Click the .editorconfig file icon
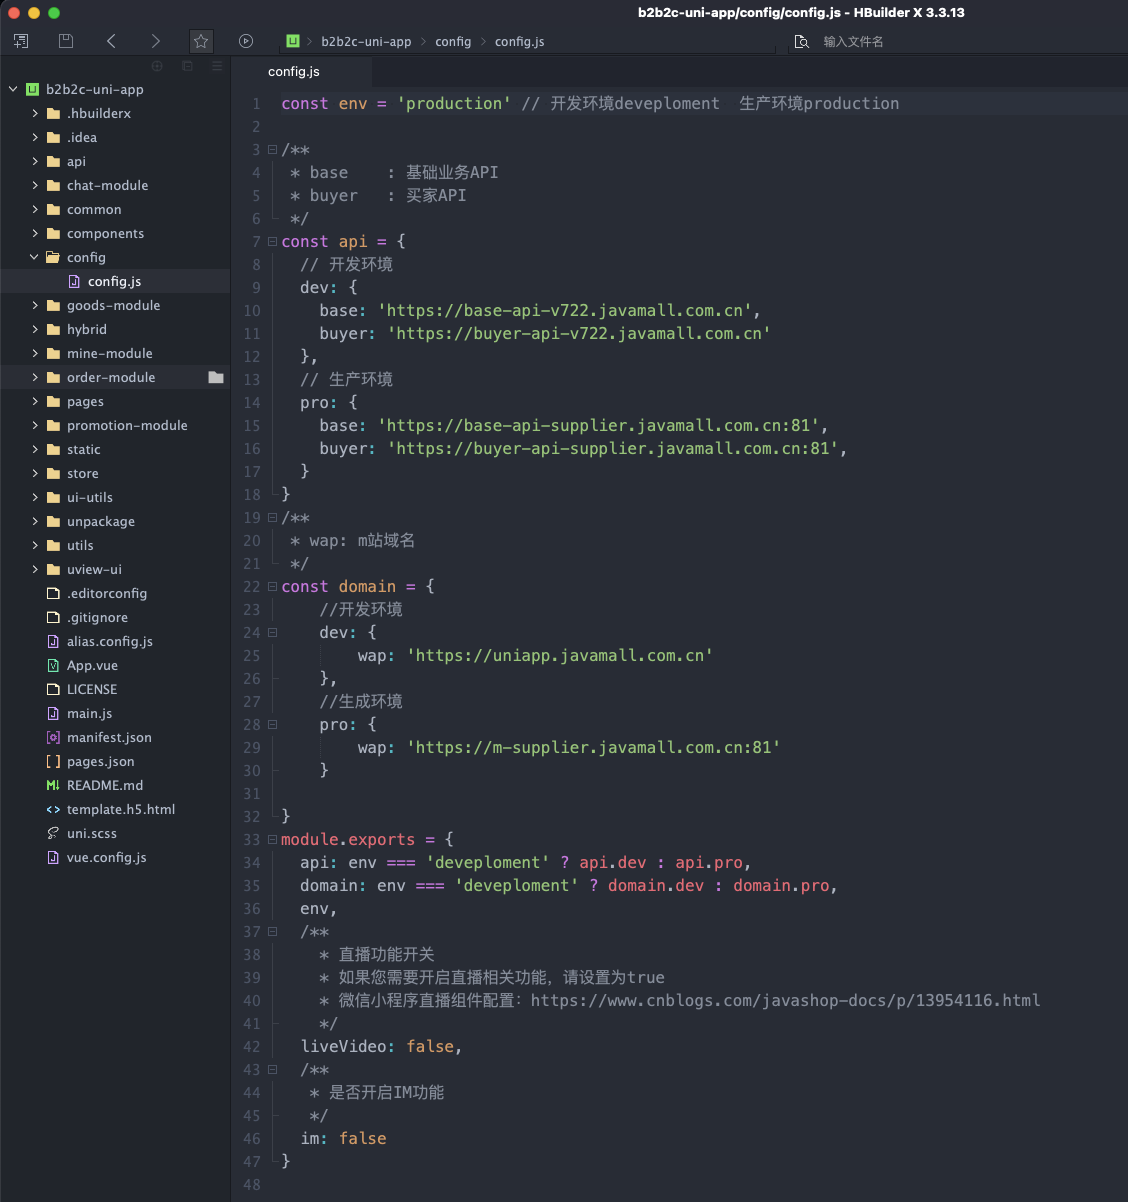The height and width of the screenshot is (1202, 1128). (53, 593)
